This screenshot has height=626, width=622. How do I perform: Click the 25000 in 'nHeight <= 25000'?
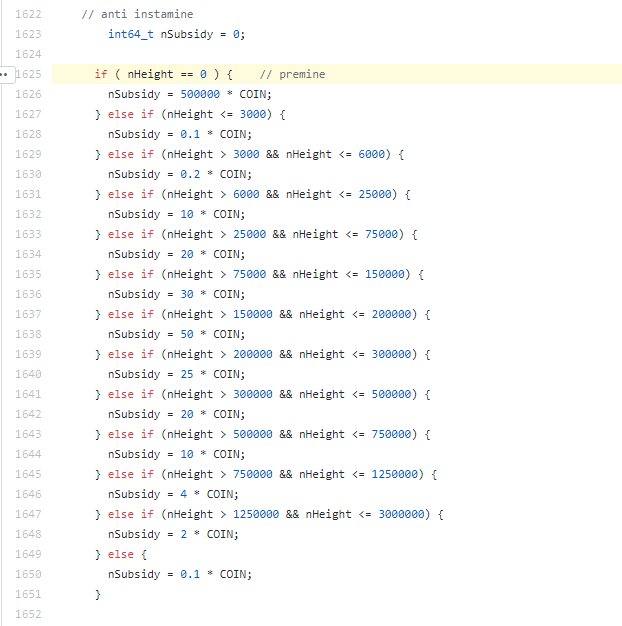click(x=375, y=194)
